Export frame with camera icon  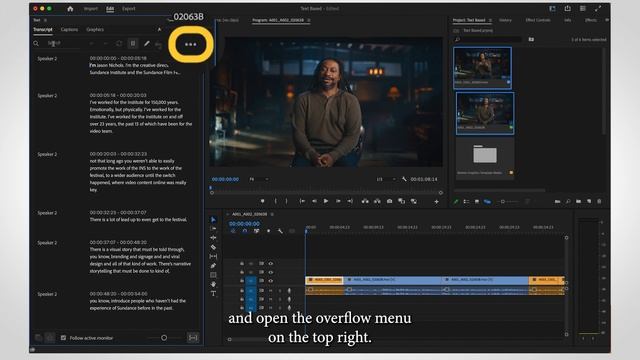tap(389, 201)
